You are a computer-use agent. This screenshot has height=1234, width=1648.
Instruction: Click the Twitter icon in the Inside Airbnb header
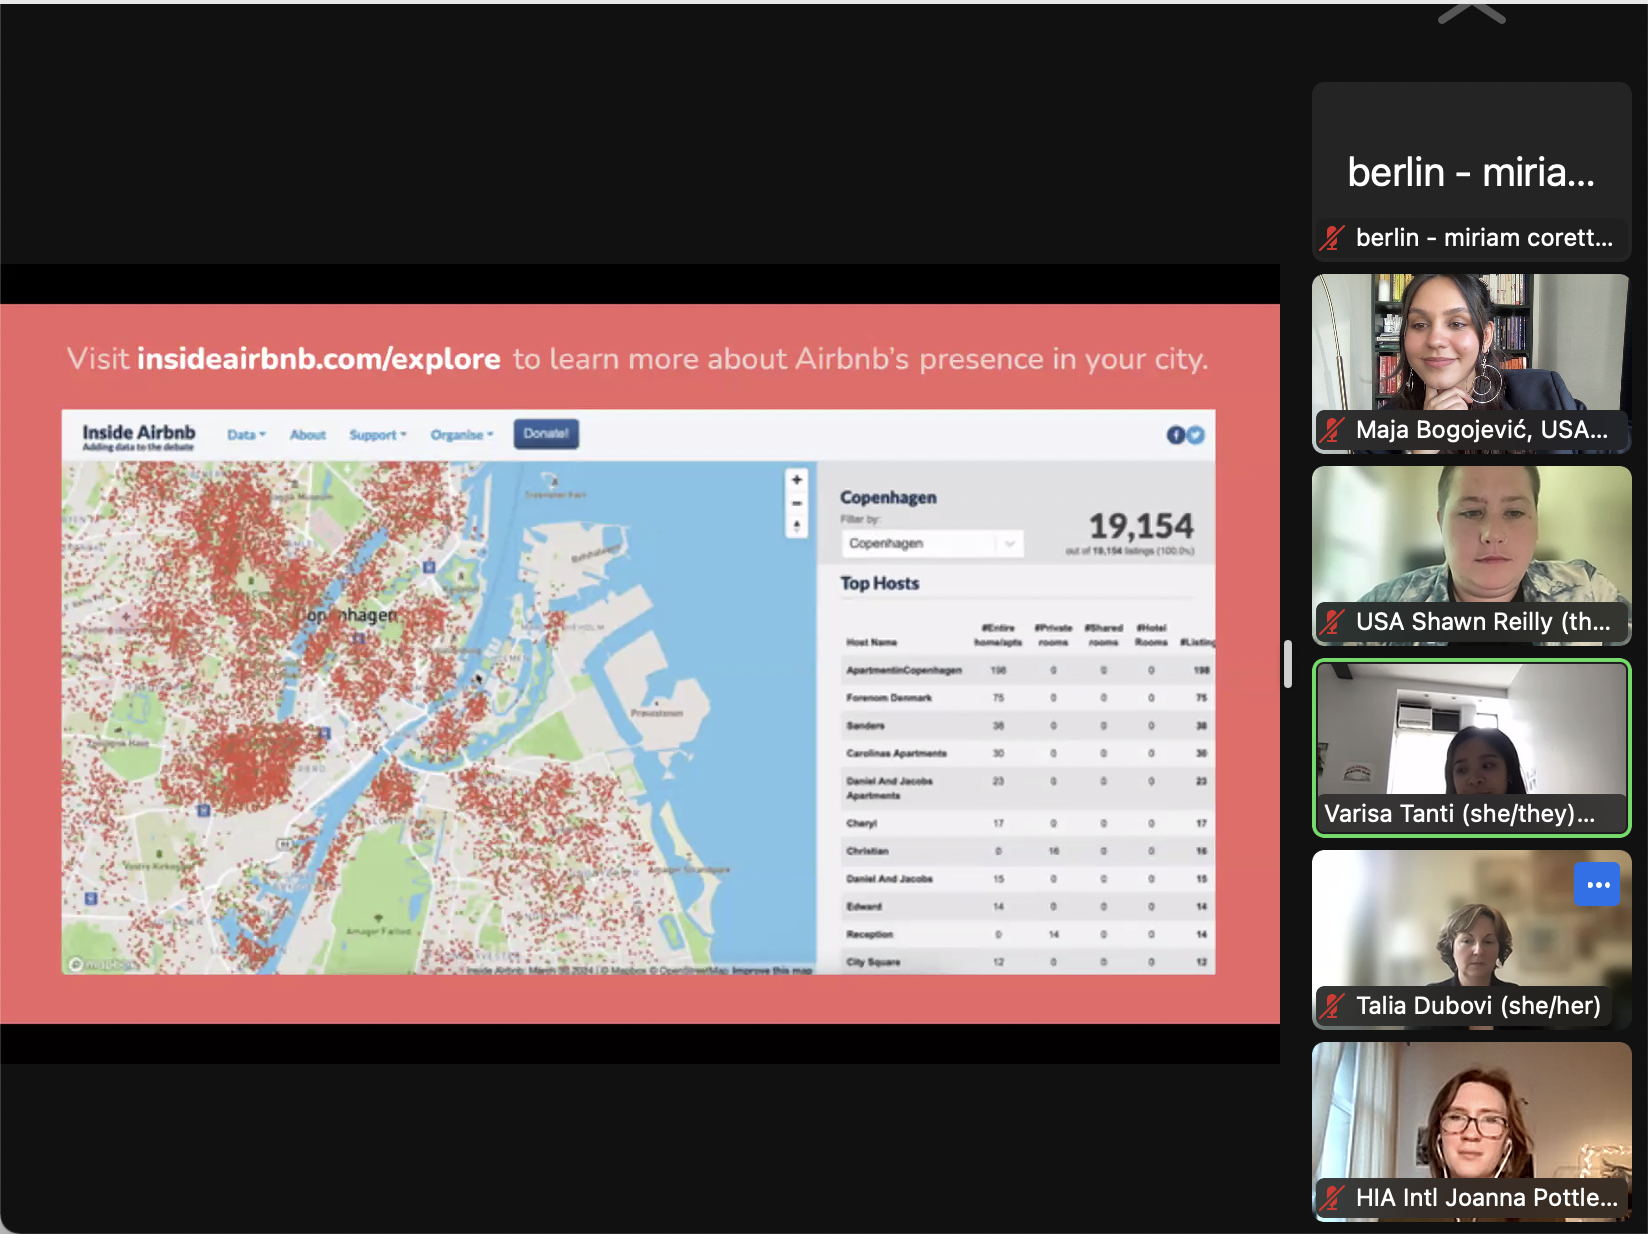pos(1195,435)
